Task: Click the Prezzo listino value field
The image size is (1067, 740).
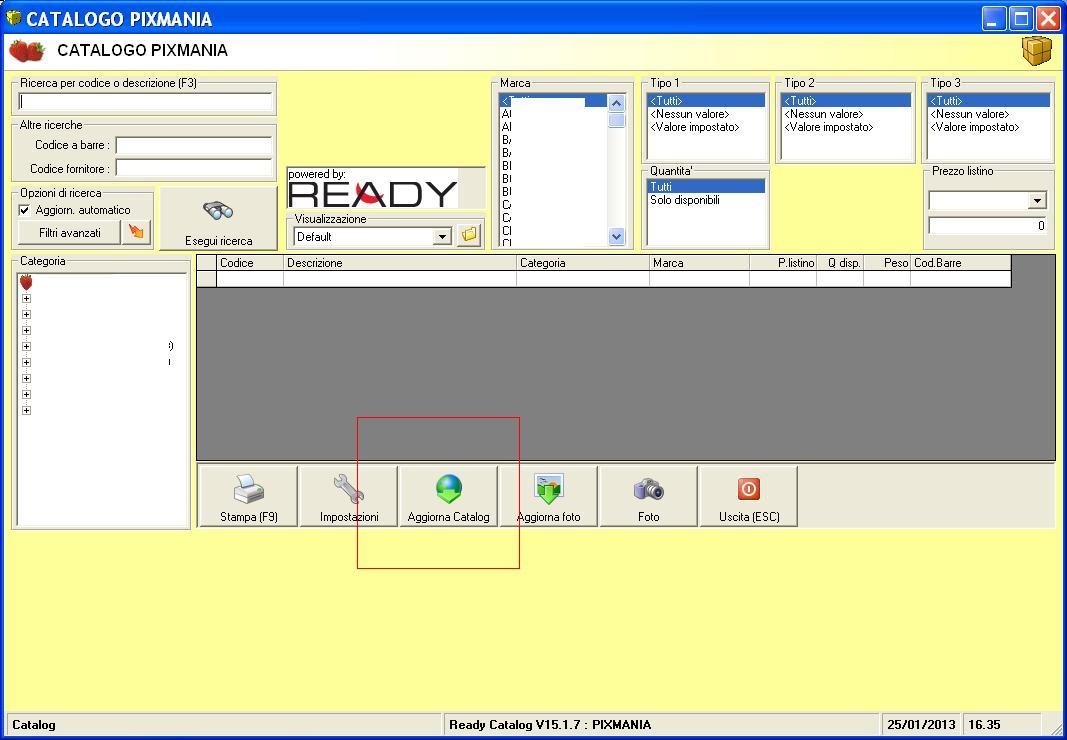Action: tap(987, 225)
